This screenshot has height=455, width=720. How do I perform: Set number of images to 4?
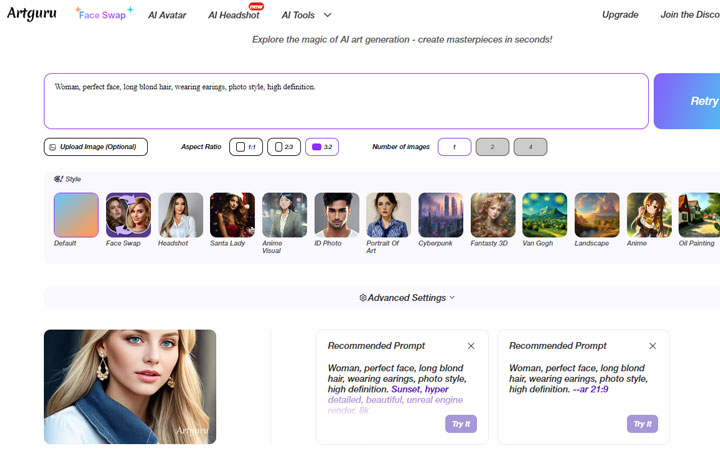click(530, 147)
